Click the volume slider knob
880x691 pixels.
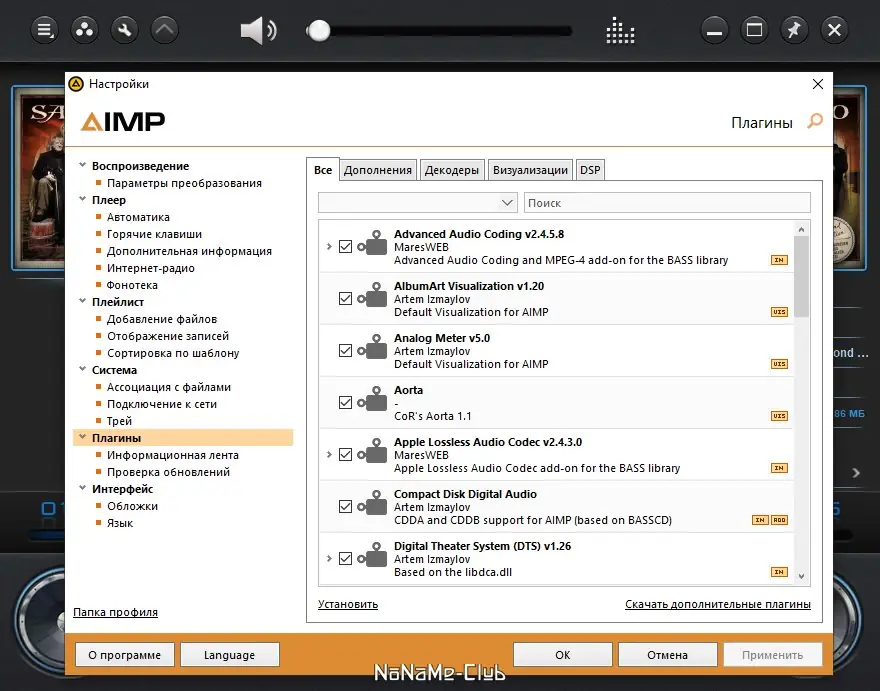tap(319, 30)
